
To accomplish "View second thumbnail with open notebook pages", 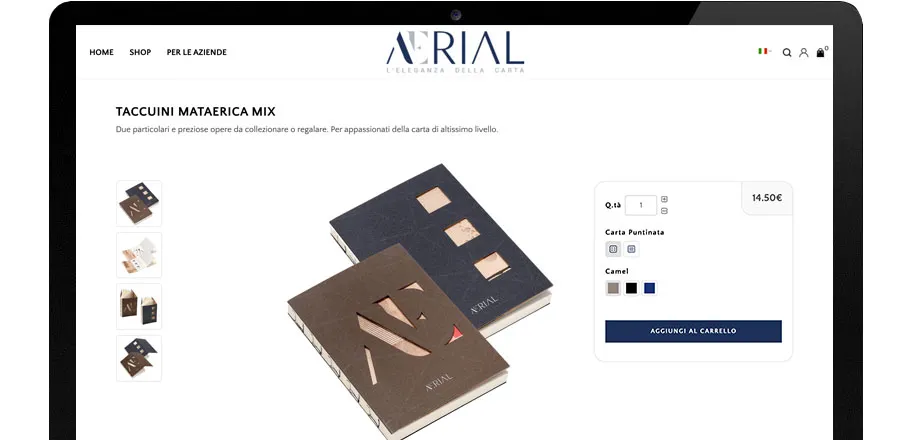I will pos(139,255).
